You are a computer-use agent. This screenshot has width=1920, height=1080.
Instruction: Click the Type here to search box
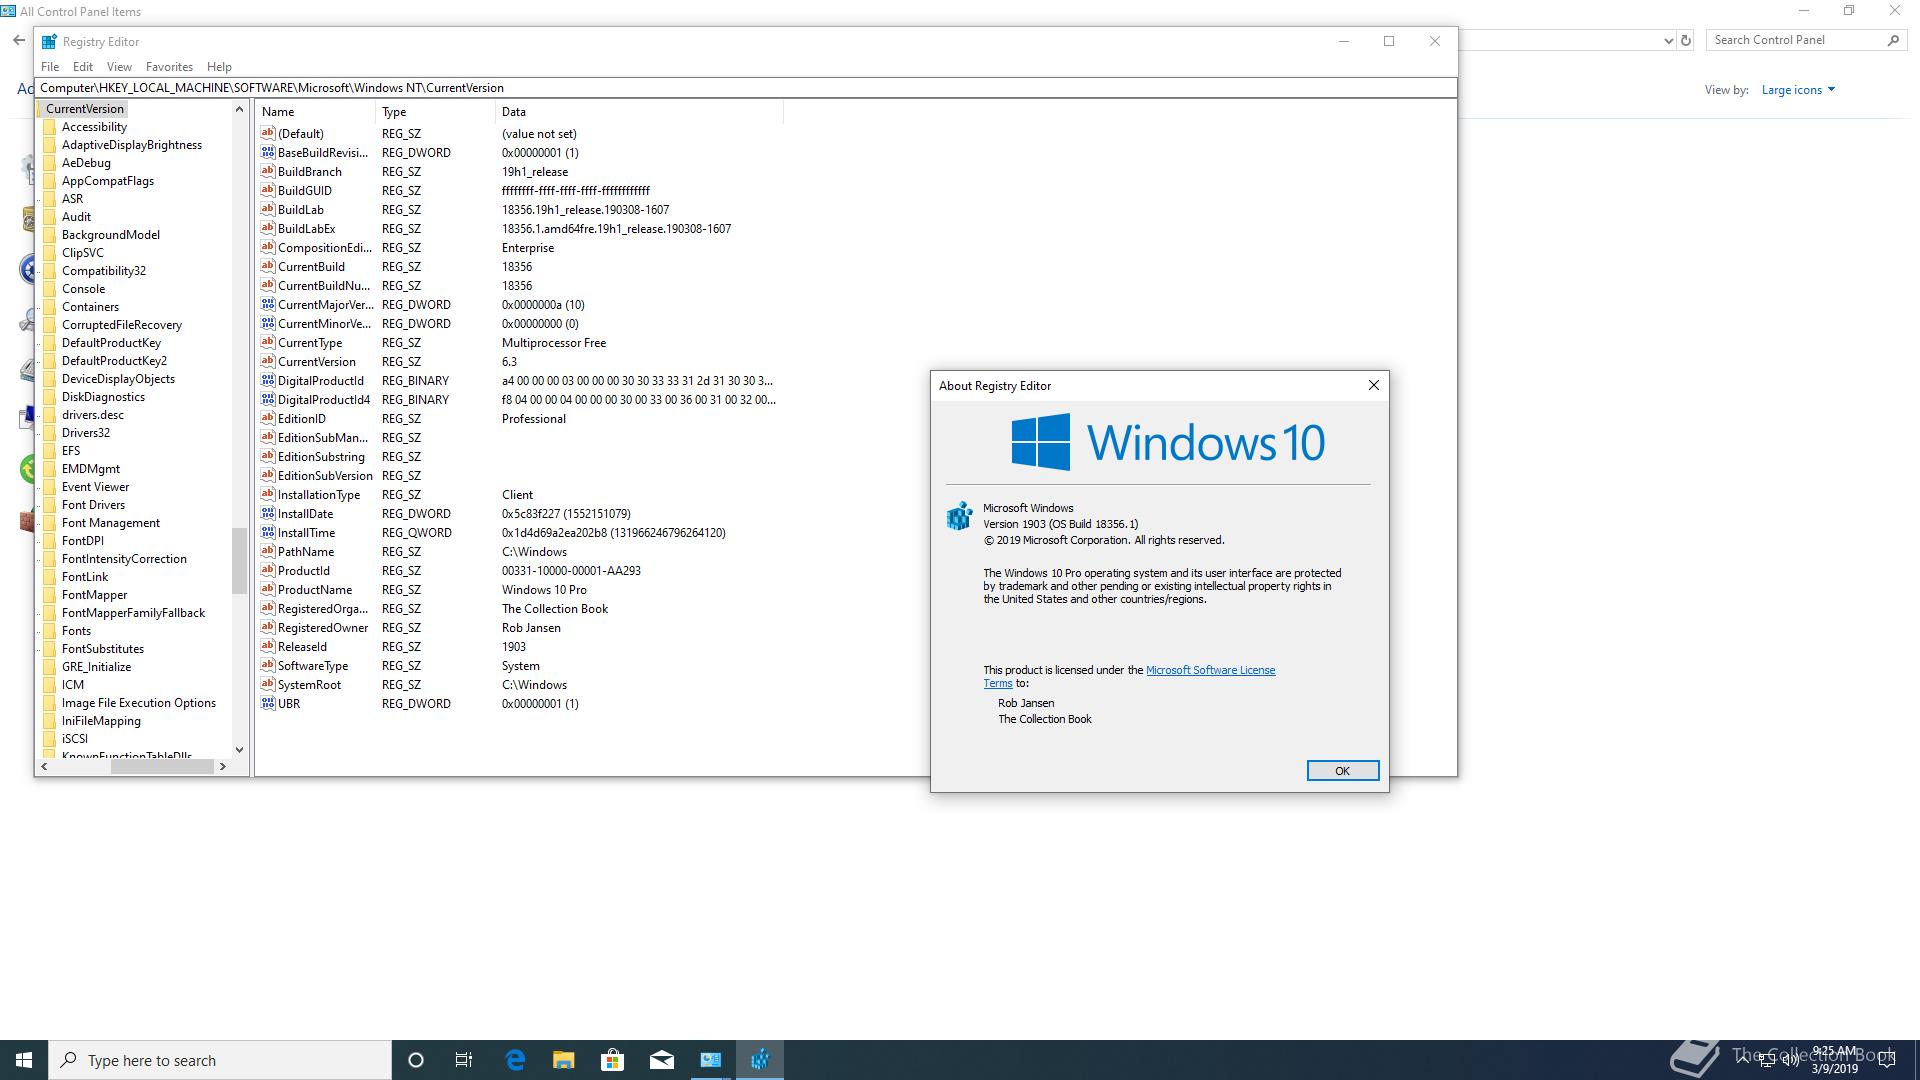(x=220, y=1060)
